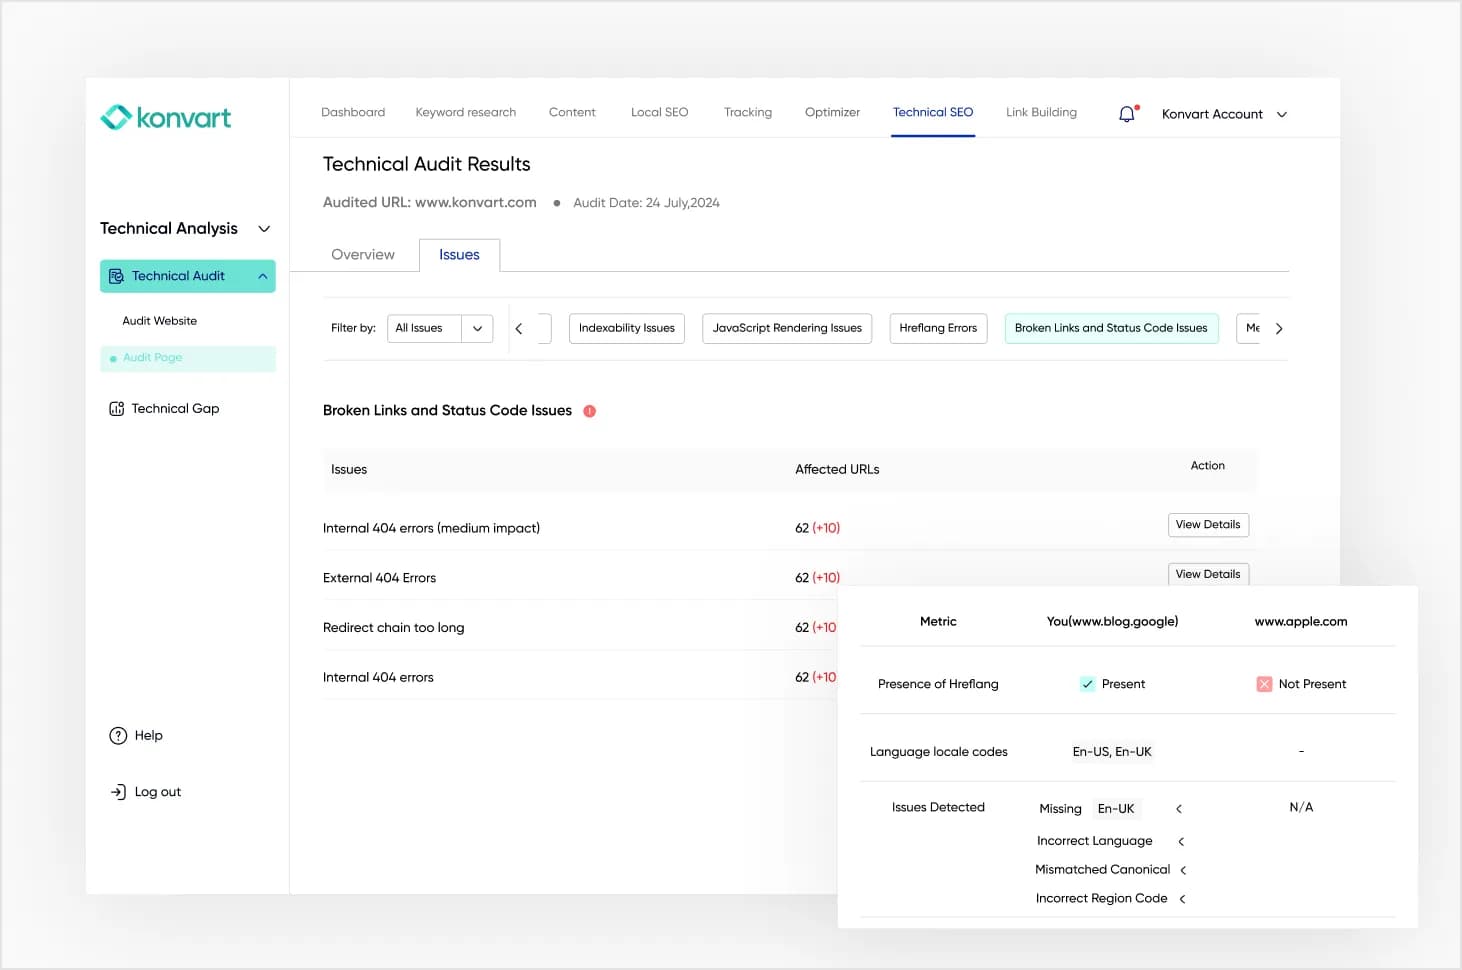
Task: Expand the Technical Analysis section
Action: pos(264,229)
